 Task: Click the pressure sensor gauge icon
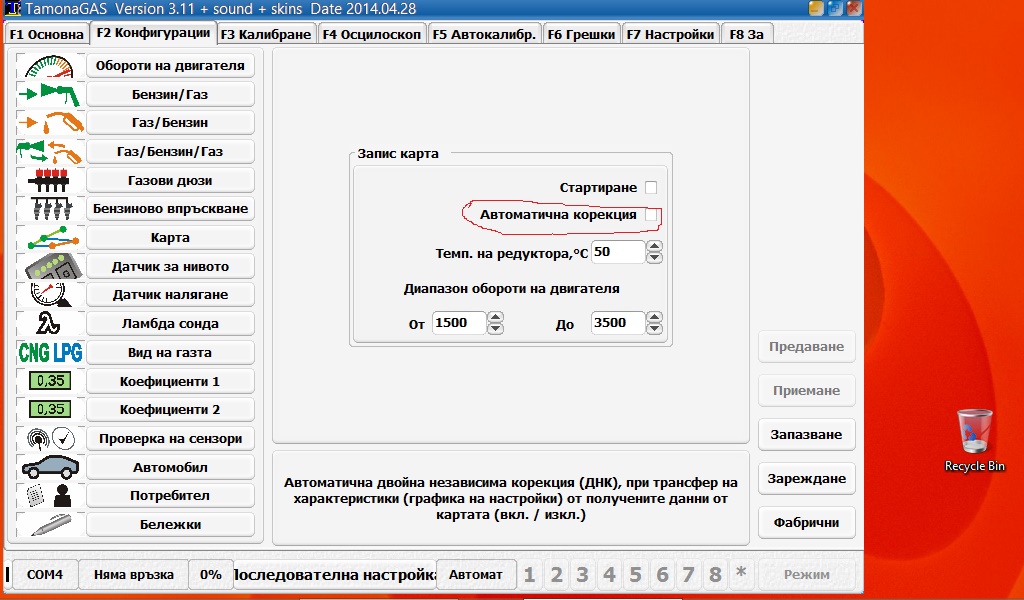pyautogui.click(x=49, y=295)
